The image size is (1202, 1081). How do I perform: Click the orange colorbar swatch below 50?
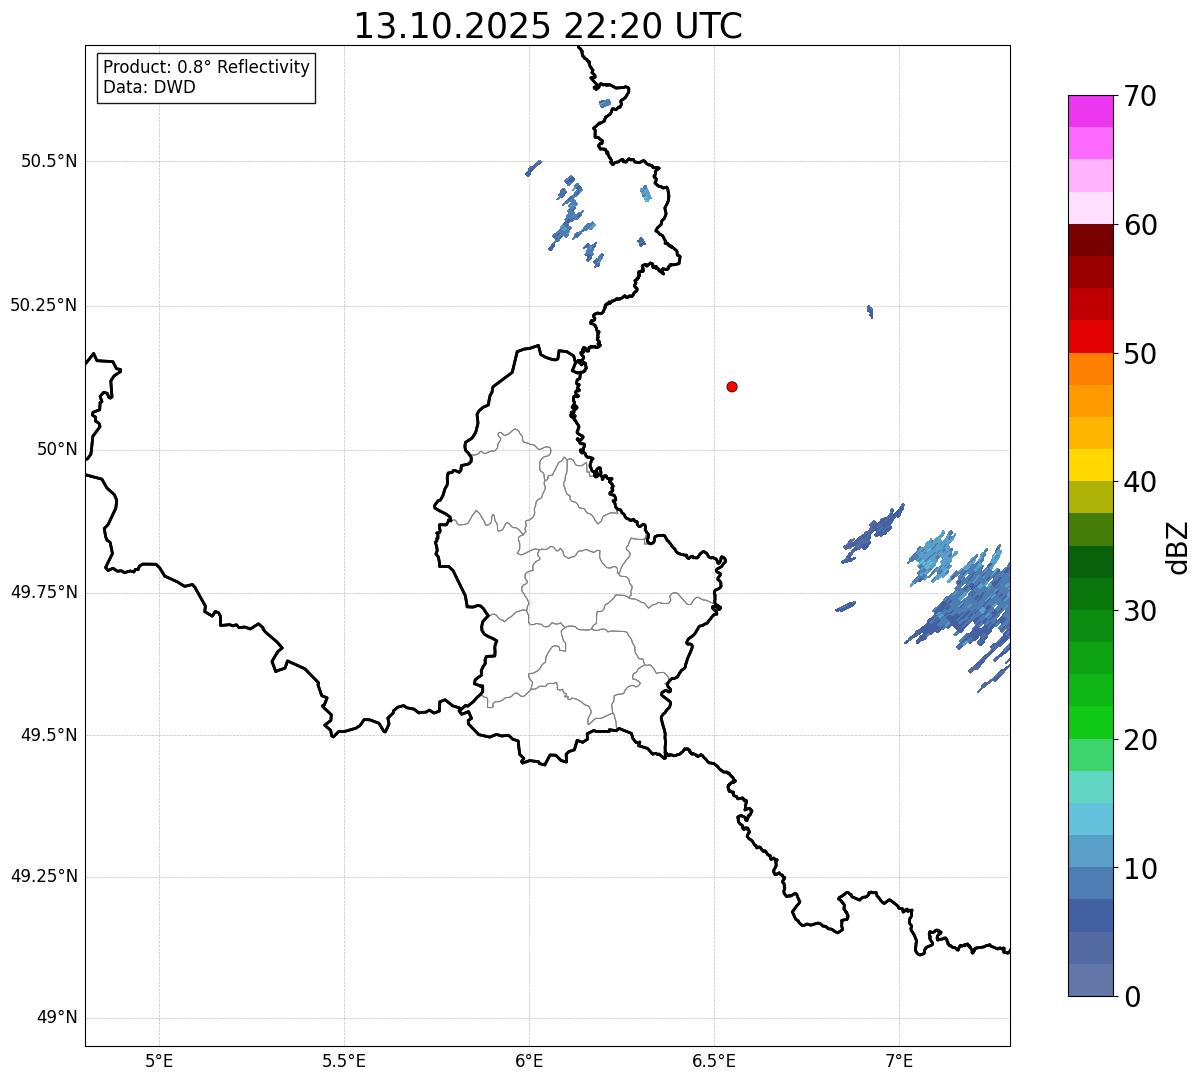click(1090, 369)
